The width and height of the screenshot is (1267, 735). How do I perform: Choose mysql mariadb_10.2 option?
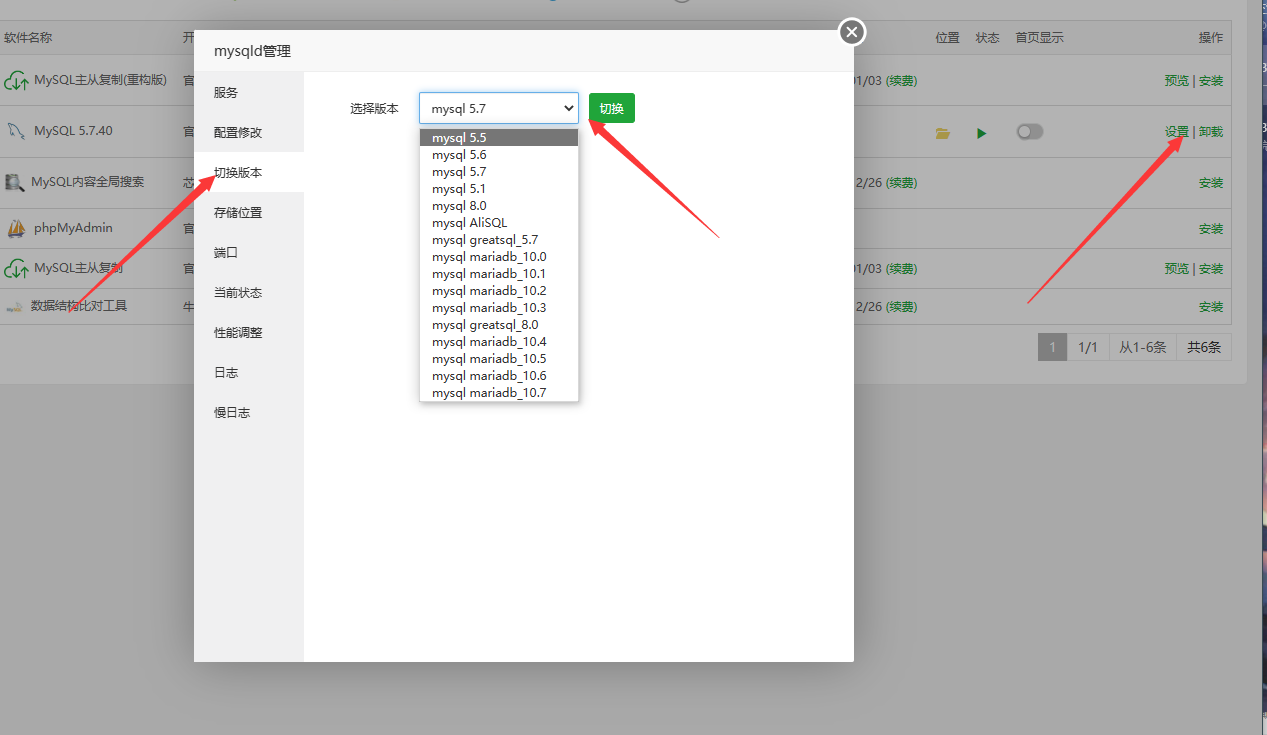tap(499, 291)
